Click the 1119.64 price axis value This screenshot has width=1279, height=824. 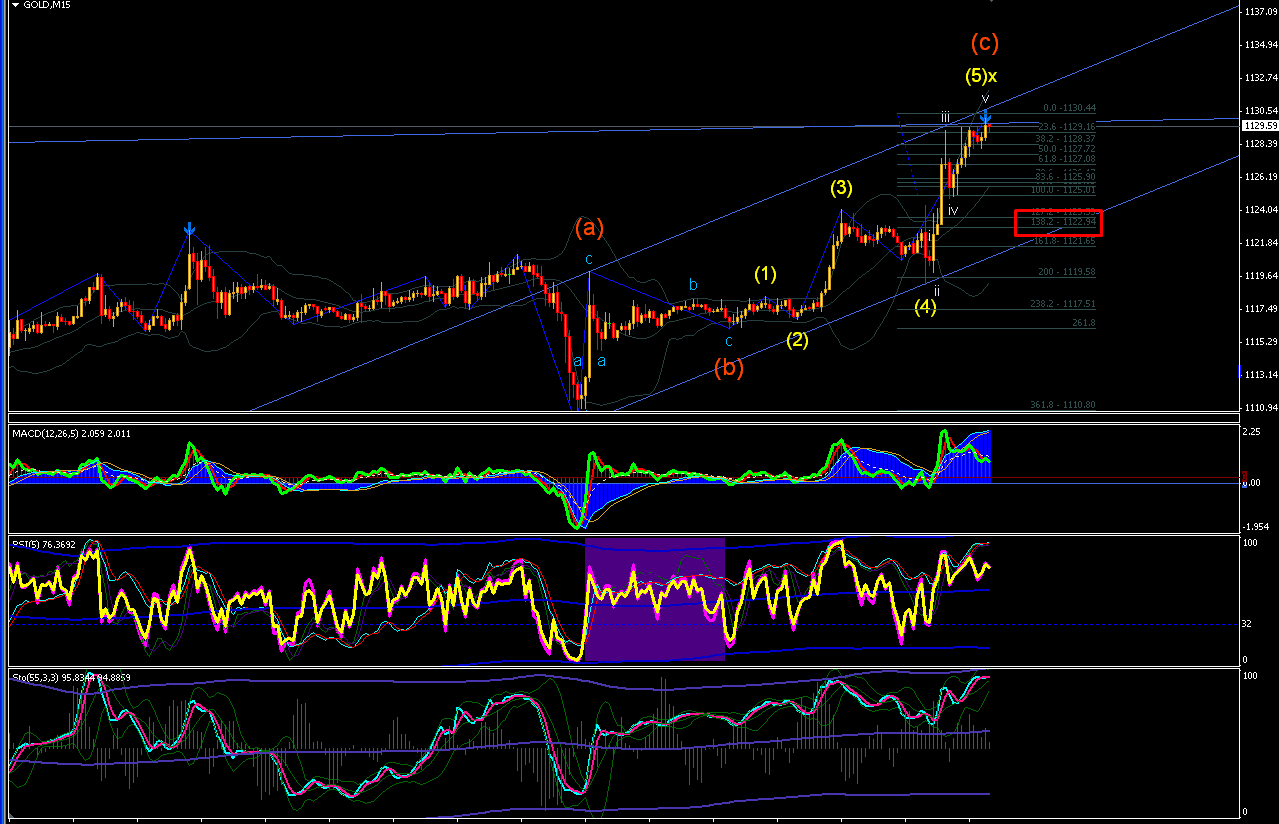click(1260, 276)
